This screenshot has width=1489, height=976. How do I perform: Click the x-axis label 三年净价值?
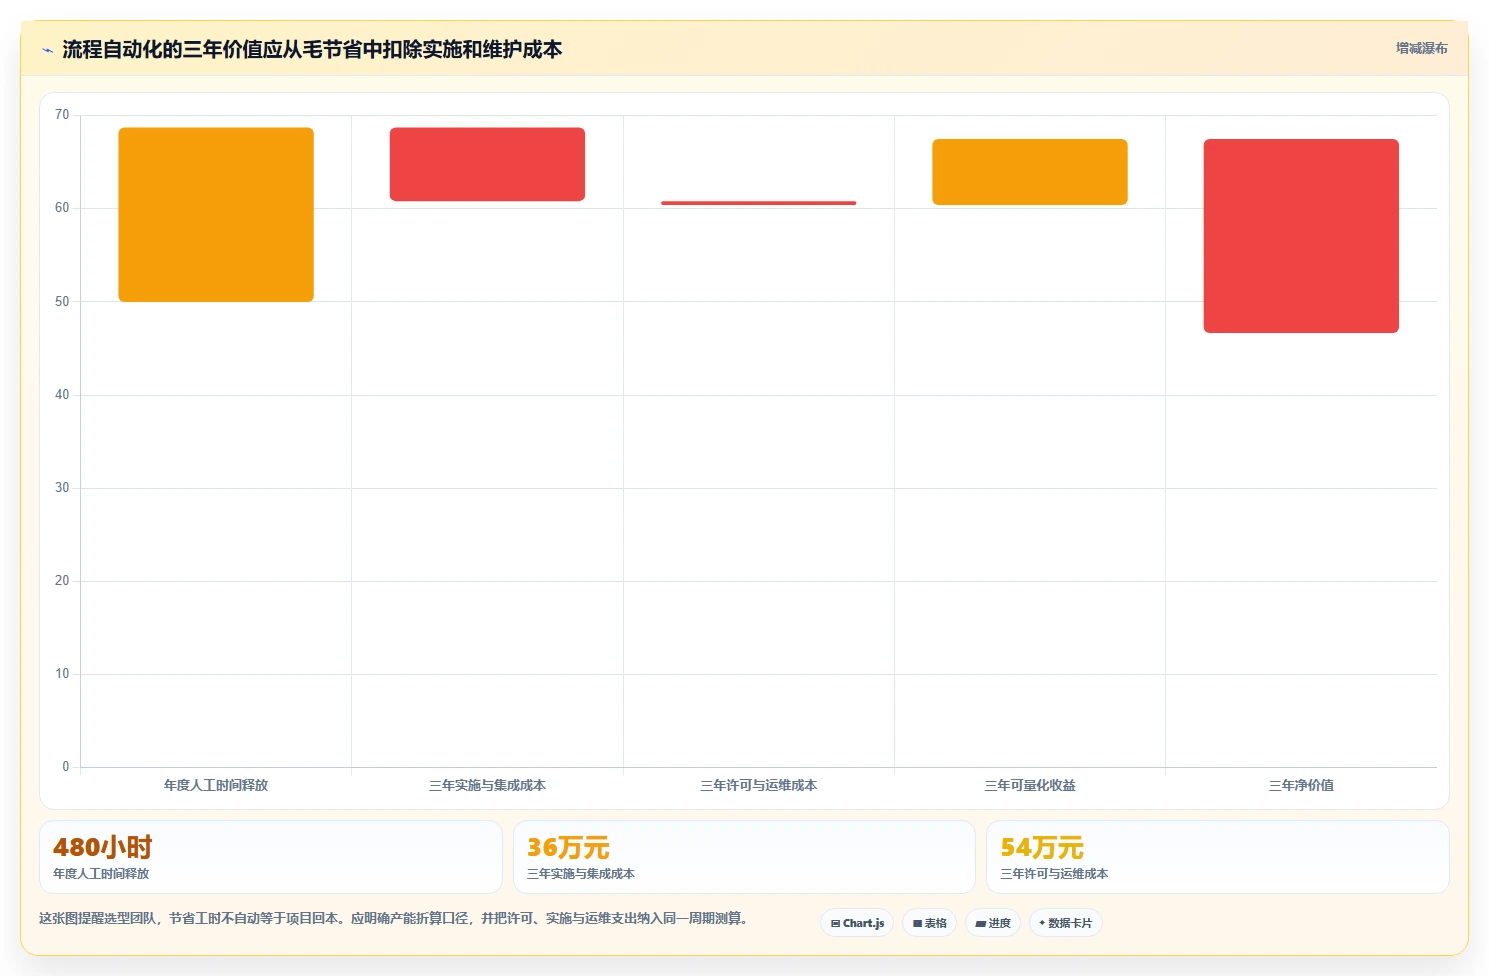(x=1301, y=786)
